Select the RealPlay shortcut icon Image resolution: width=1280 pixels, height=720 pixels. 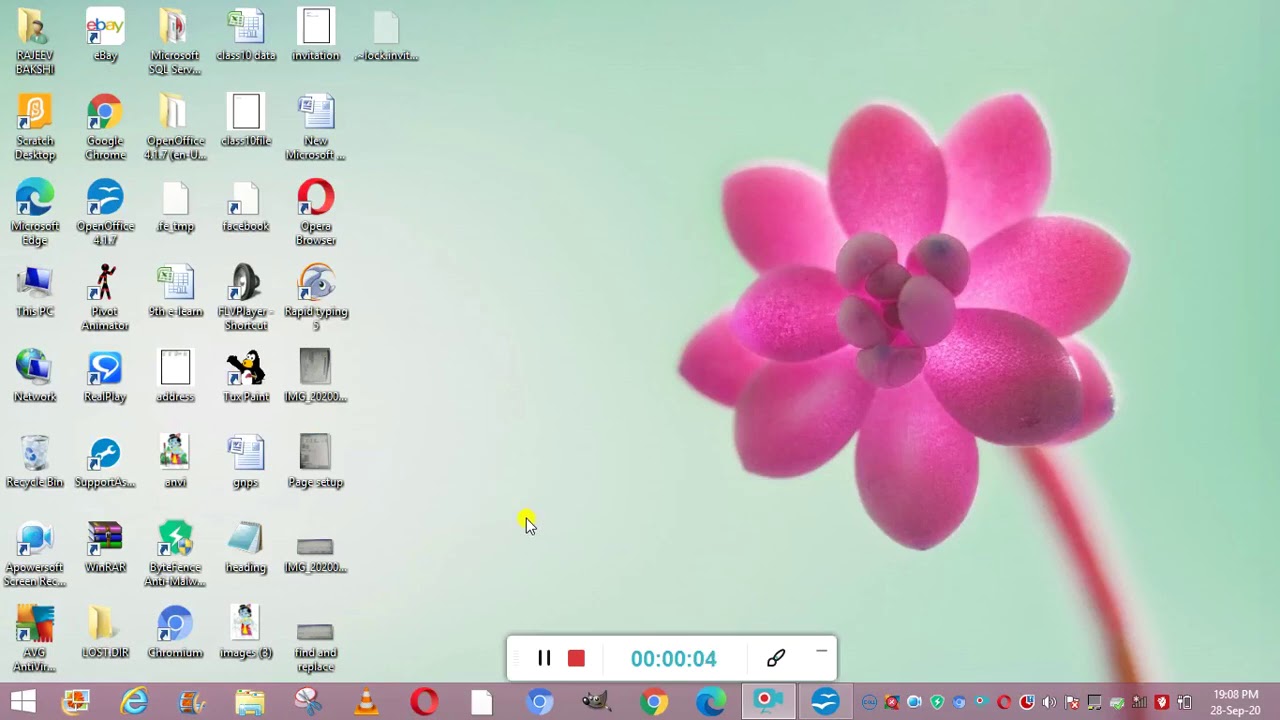click(105, 375)
